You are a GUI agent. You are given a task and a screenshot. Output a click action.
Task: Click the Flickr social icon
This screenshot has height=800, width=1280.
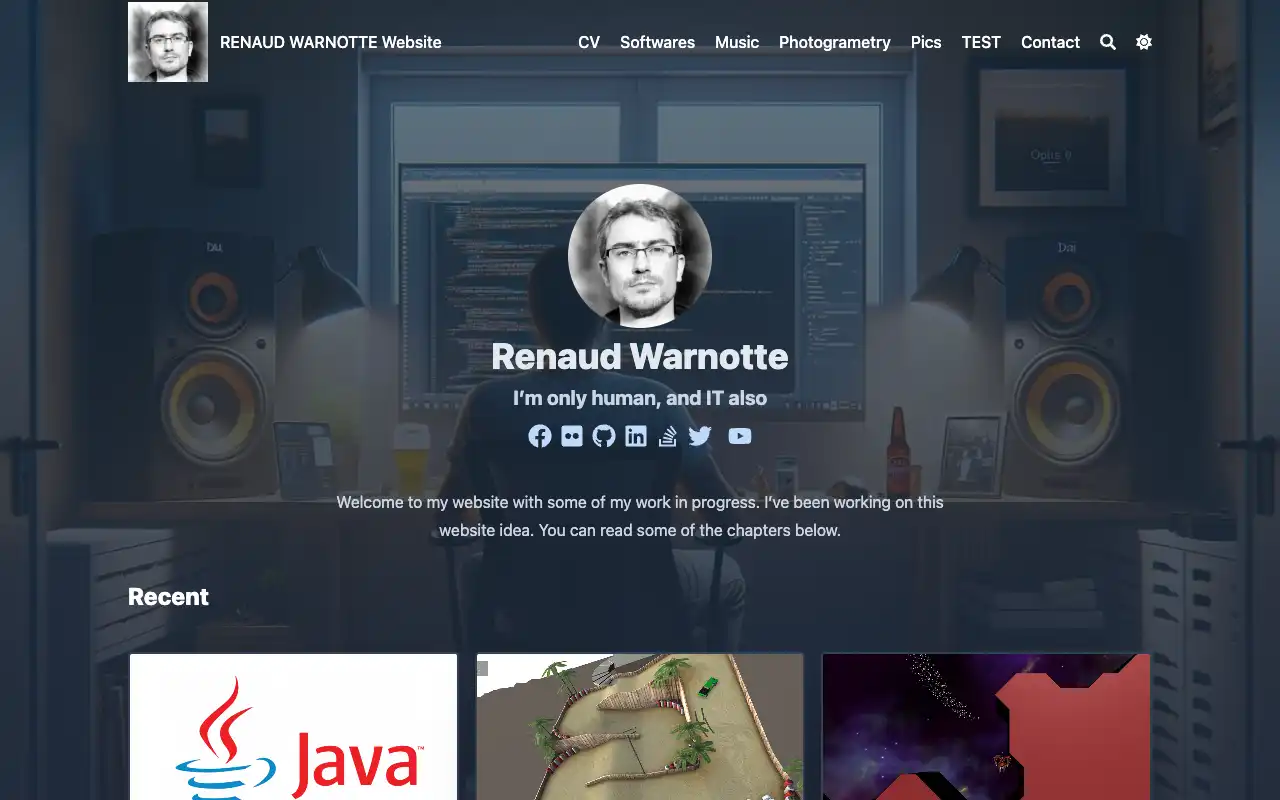pos(572,436)
